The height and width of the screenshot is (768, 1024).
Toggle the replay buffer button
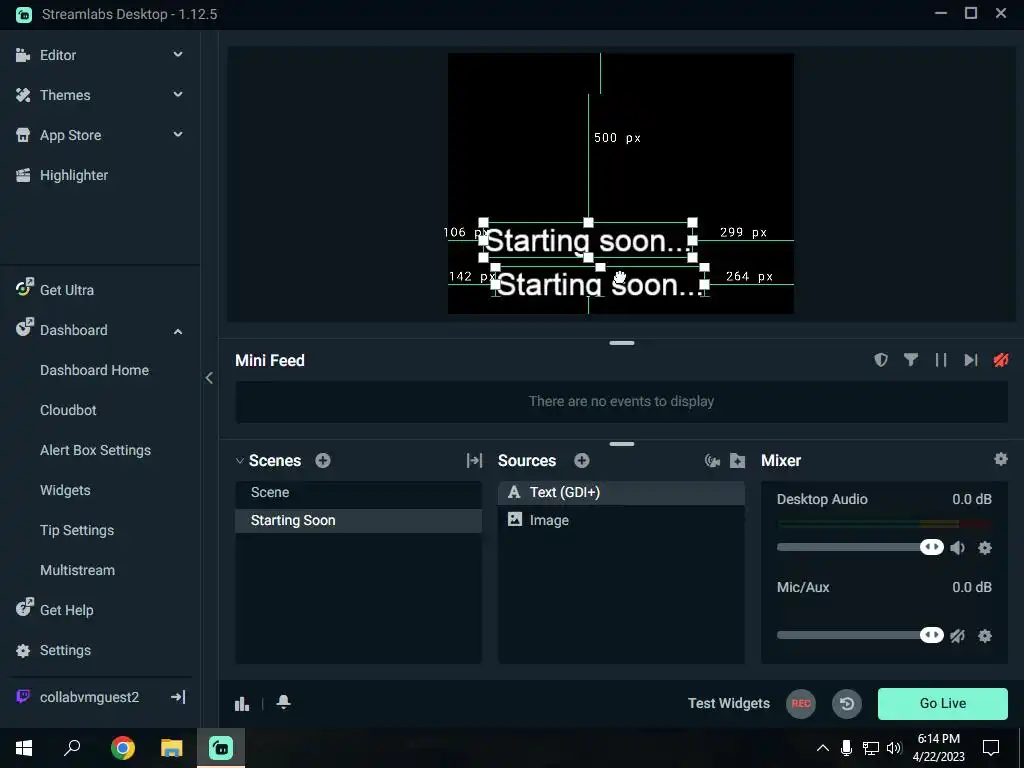847,703
